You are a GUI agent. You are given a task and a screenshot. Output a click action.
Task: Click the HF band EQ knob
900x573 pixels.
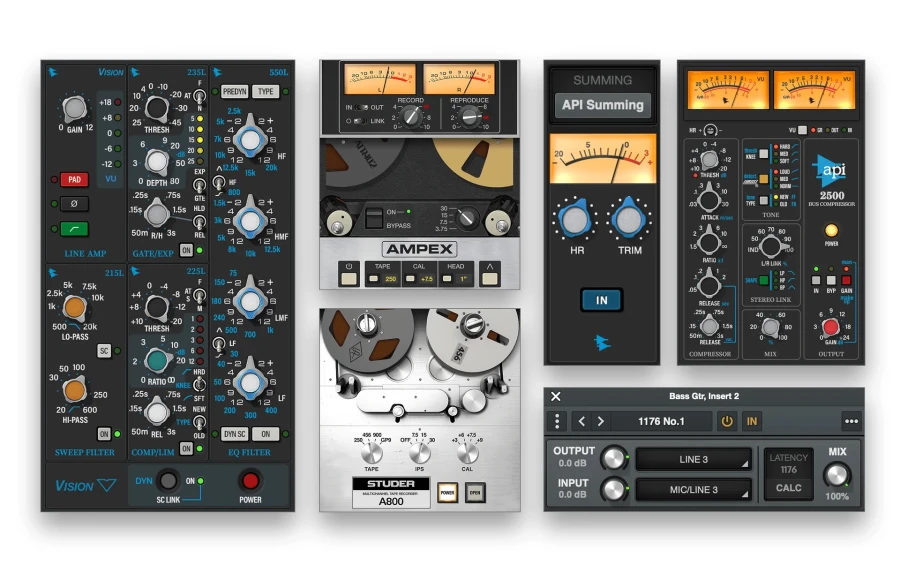pyautogui.click(x=250, y=139)
